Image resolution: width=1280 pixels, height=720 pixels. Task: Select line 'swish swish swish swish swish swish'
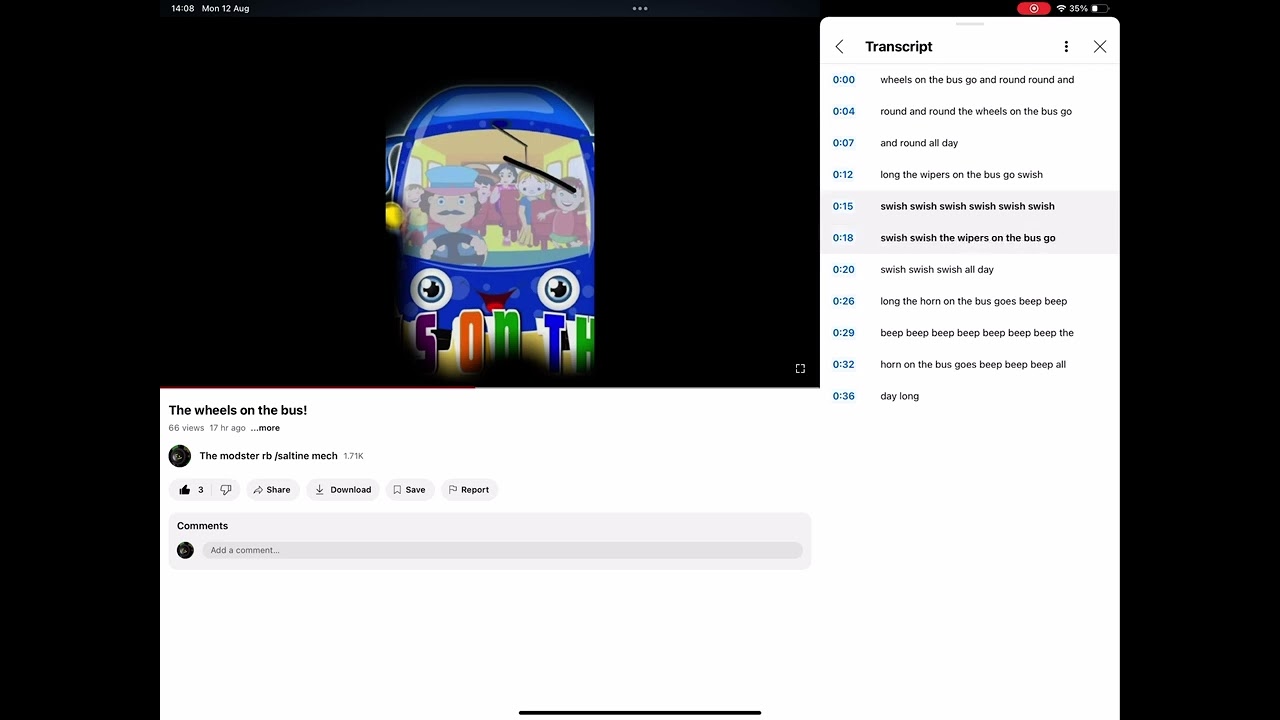(x=967, y=206)
